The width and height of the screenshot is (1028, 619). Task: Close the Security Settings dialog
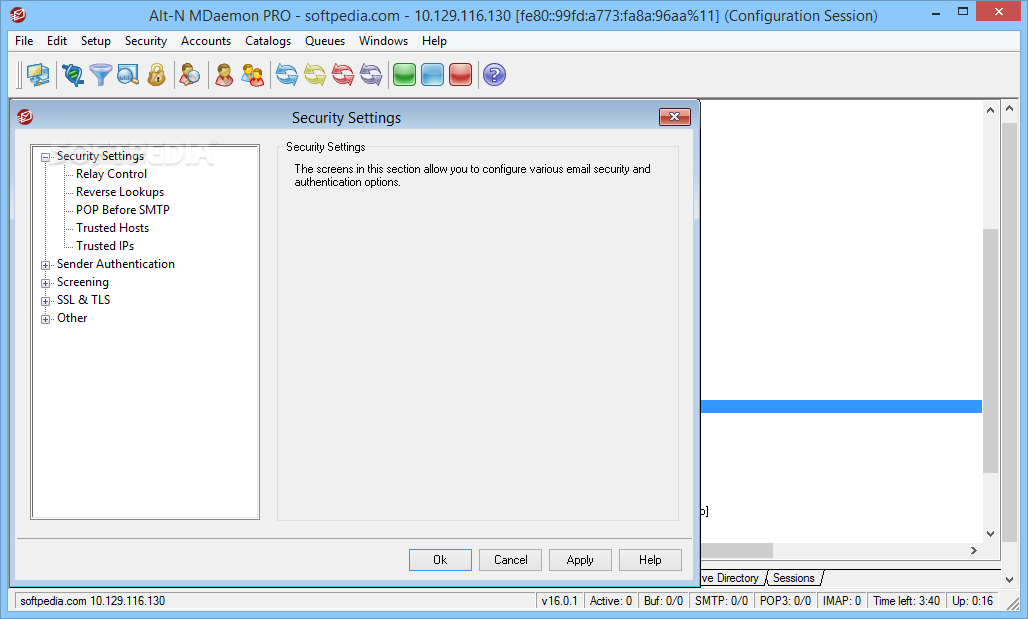click(675, 117)
